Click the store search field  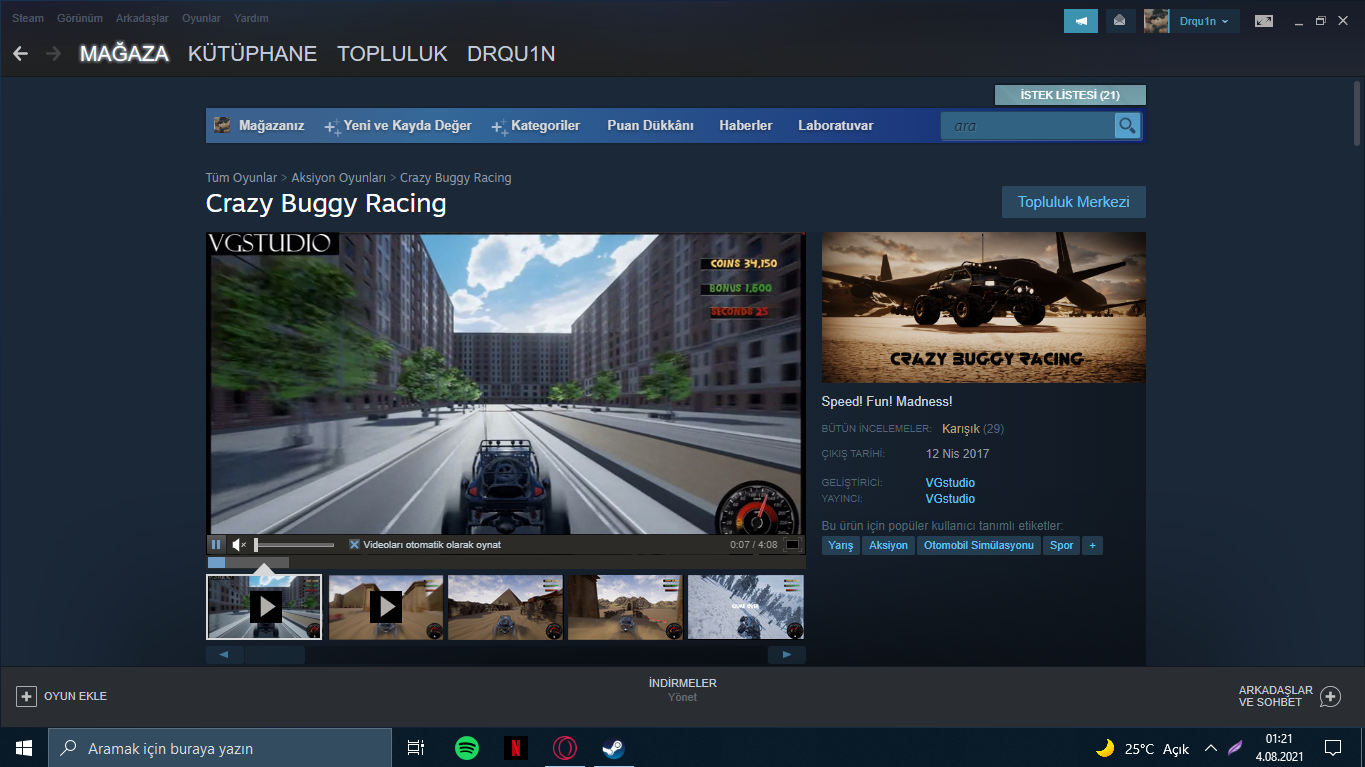pos(1028,126)
